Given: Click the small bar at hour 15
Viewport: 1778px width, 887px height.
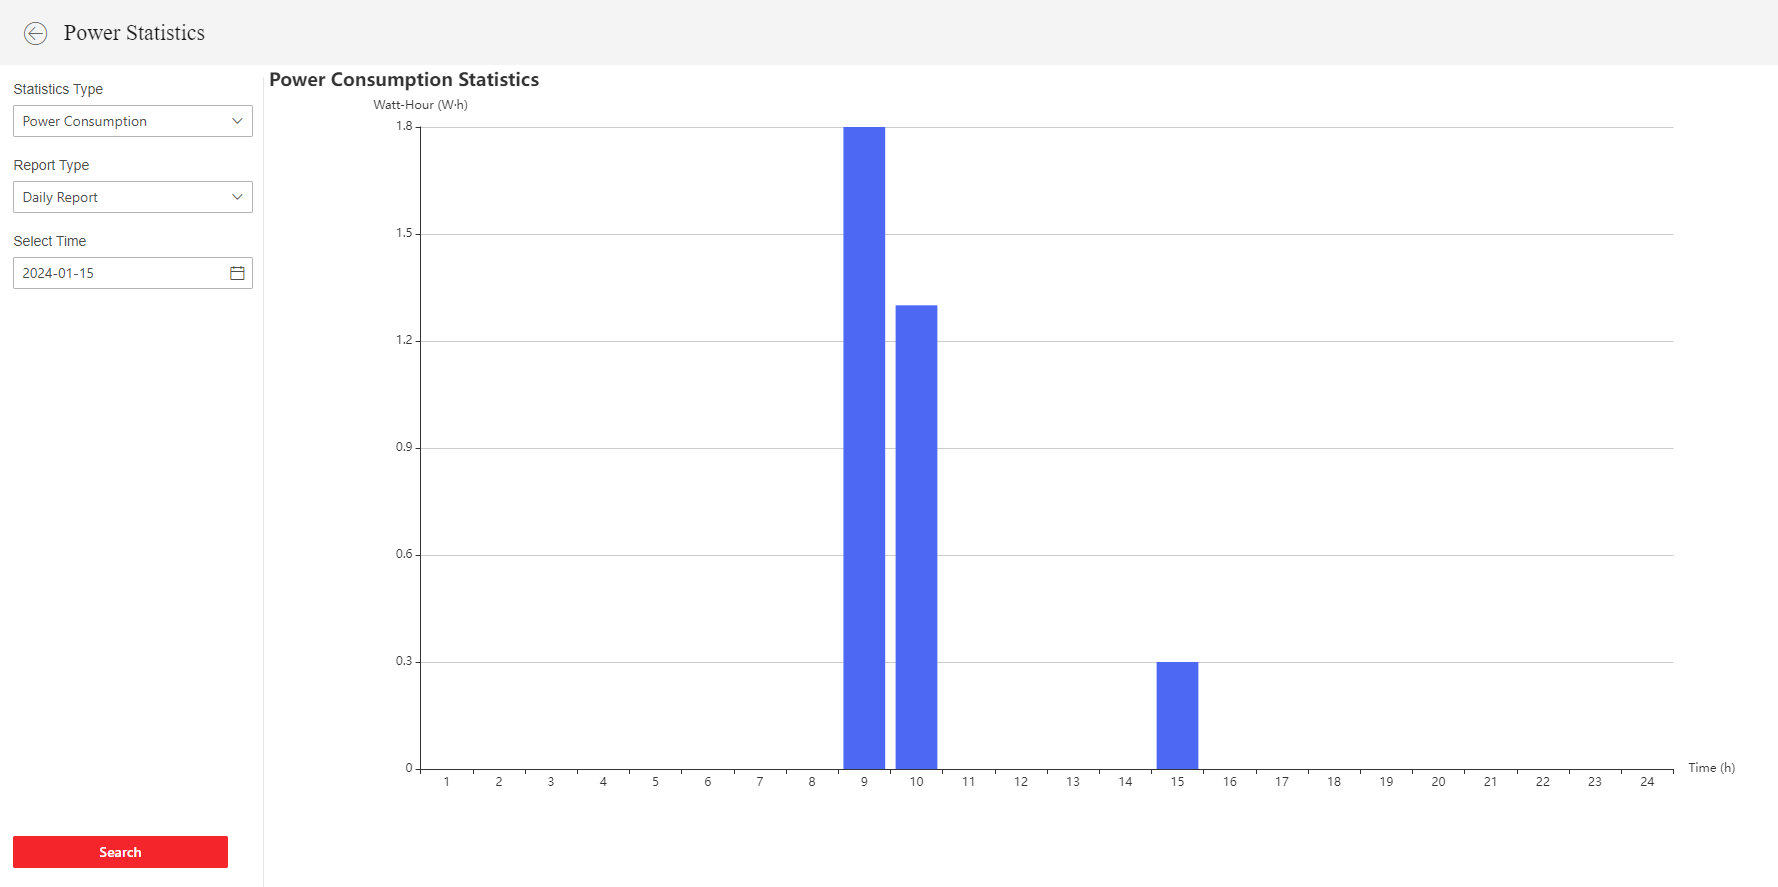Looking at the screenshot, I should [x=1177, y=715].
